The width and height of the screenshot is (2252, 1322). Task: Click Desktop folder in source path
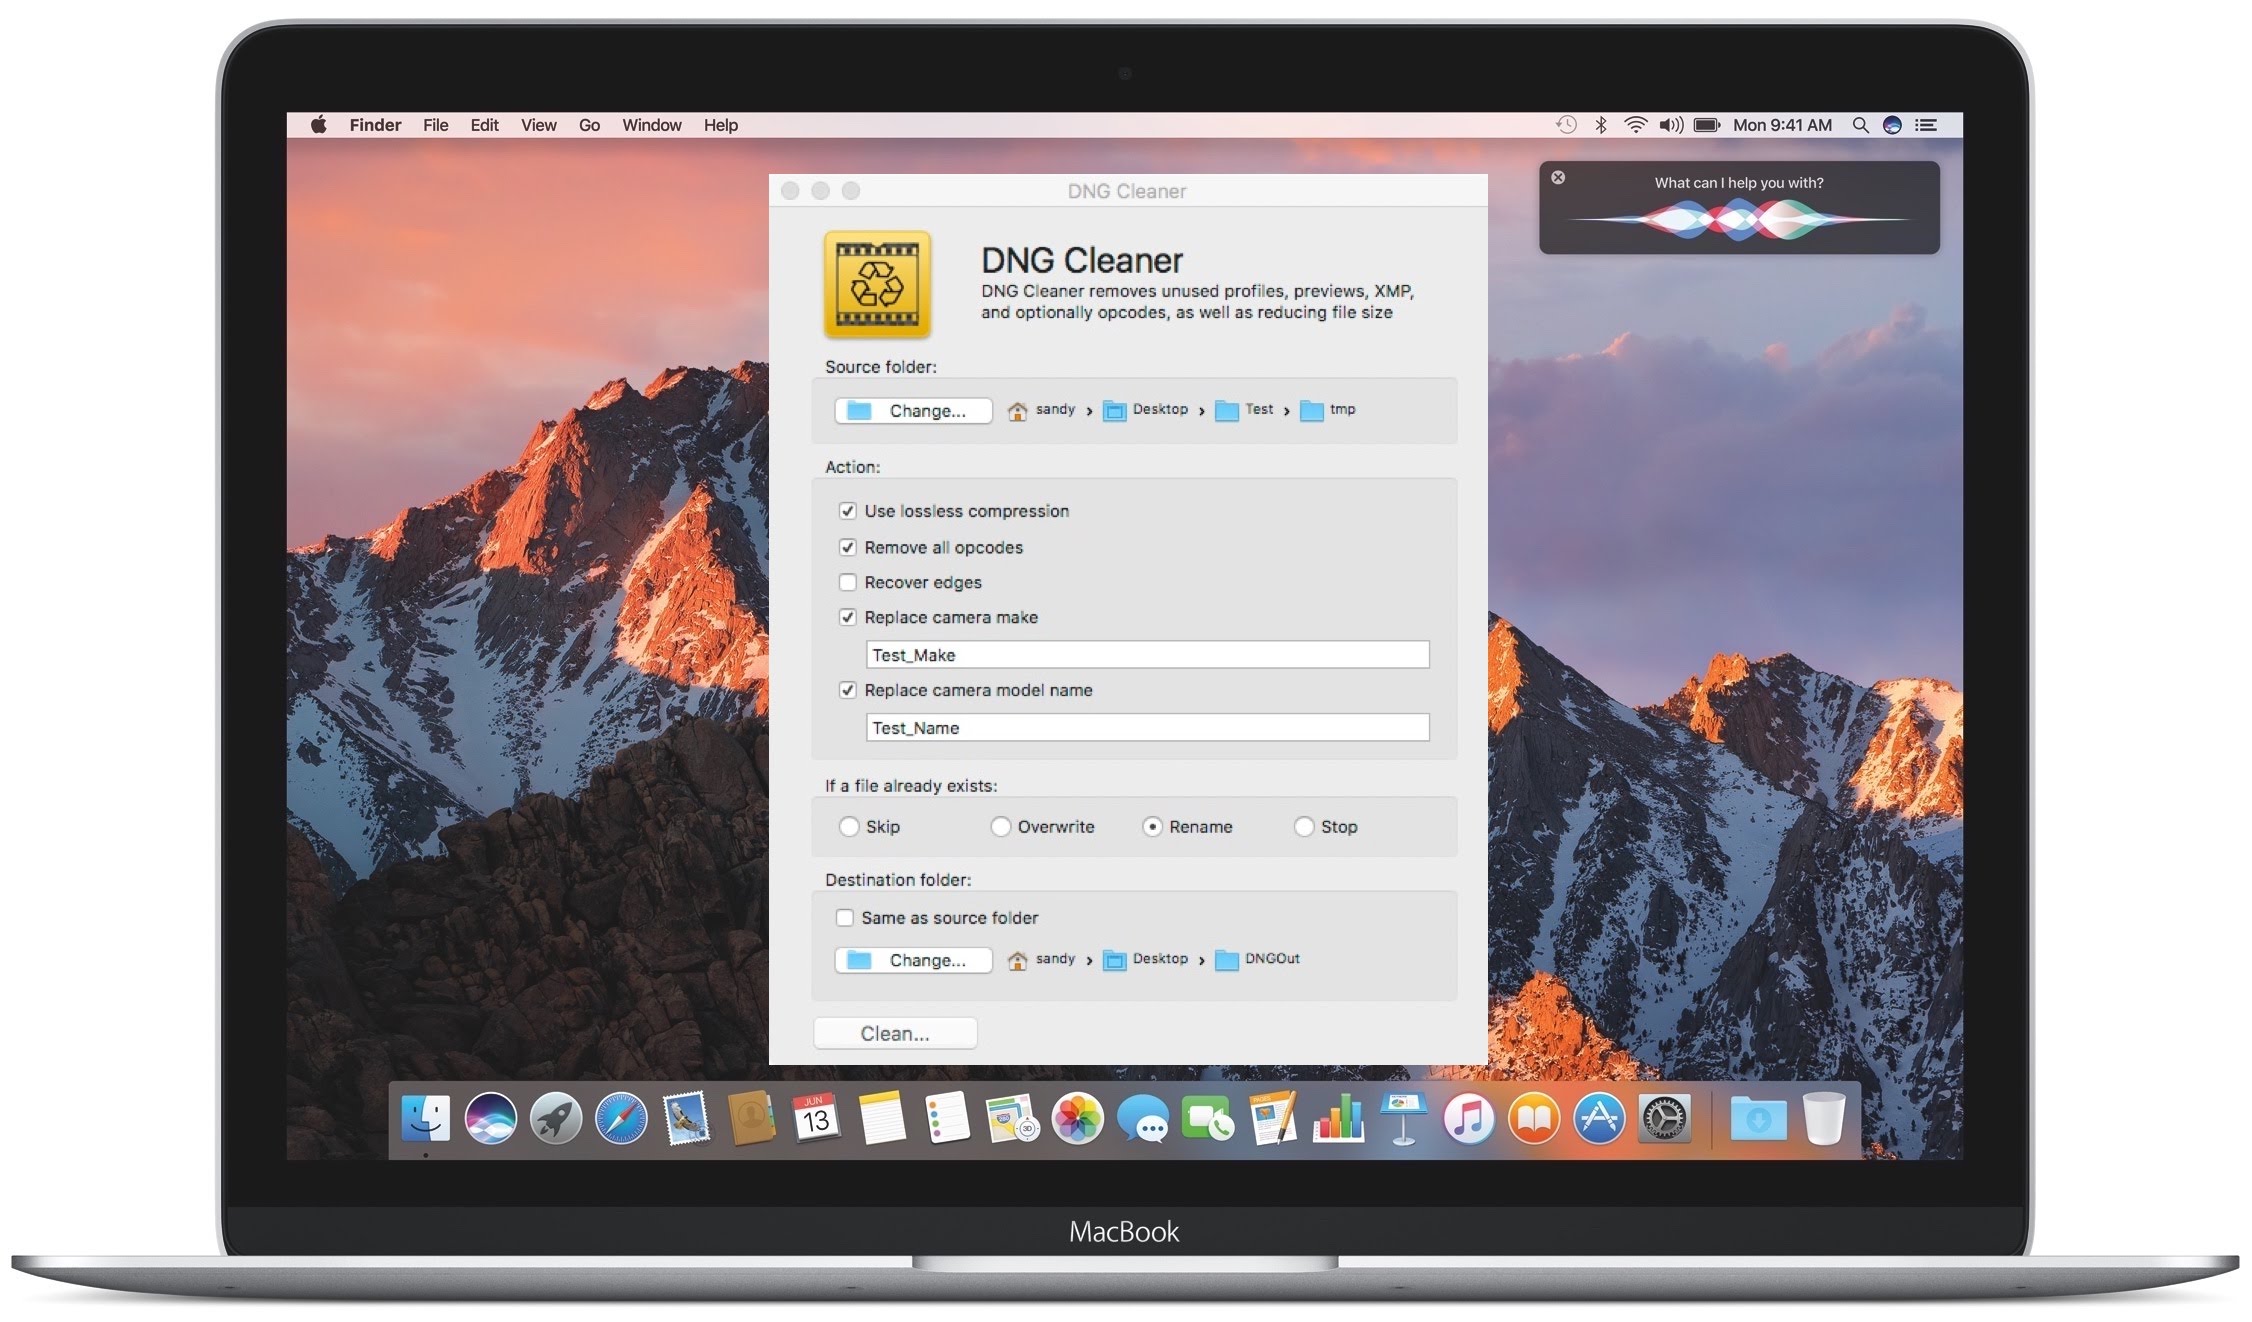(1146, 410)
